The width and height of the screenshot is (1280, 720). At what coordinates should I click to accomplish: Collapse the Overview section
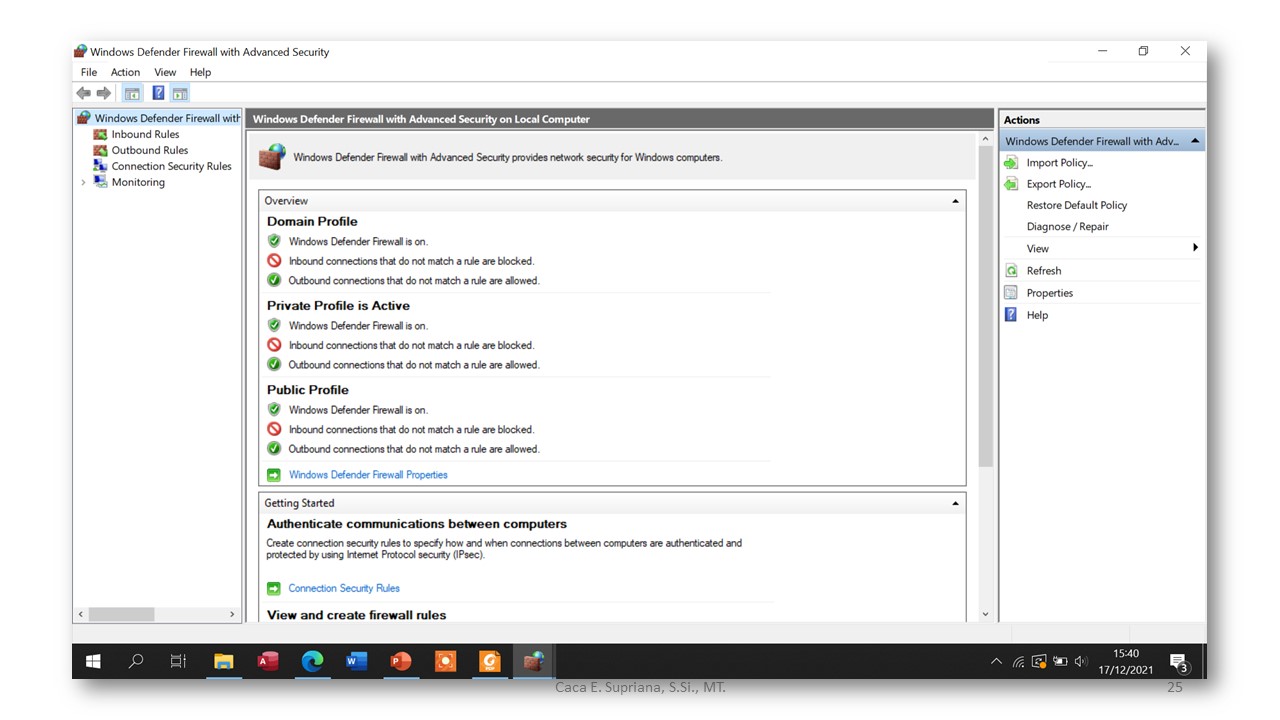955,201
